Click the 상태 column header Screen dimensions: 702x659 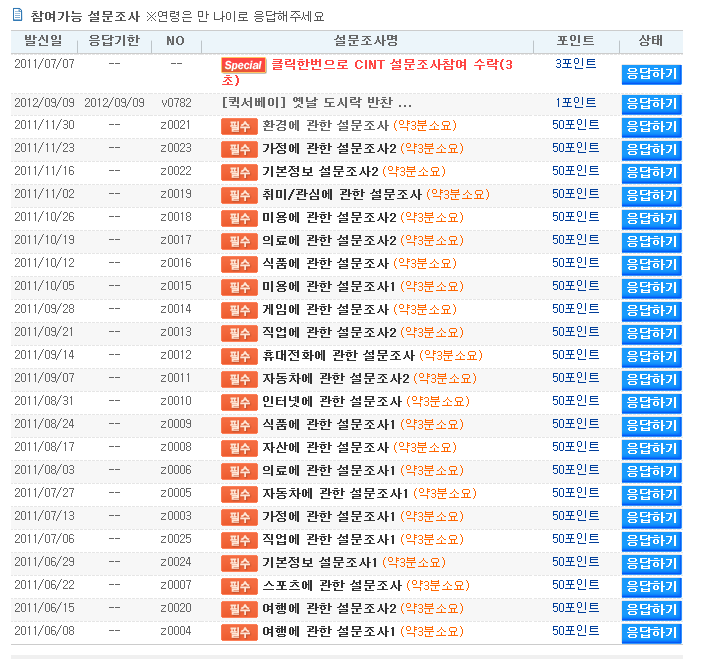(x=651, y=41)
